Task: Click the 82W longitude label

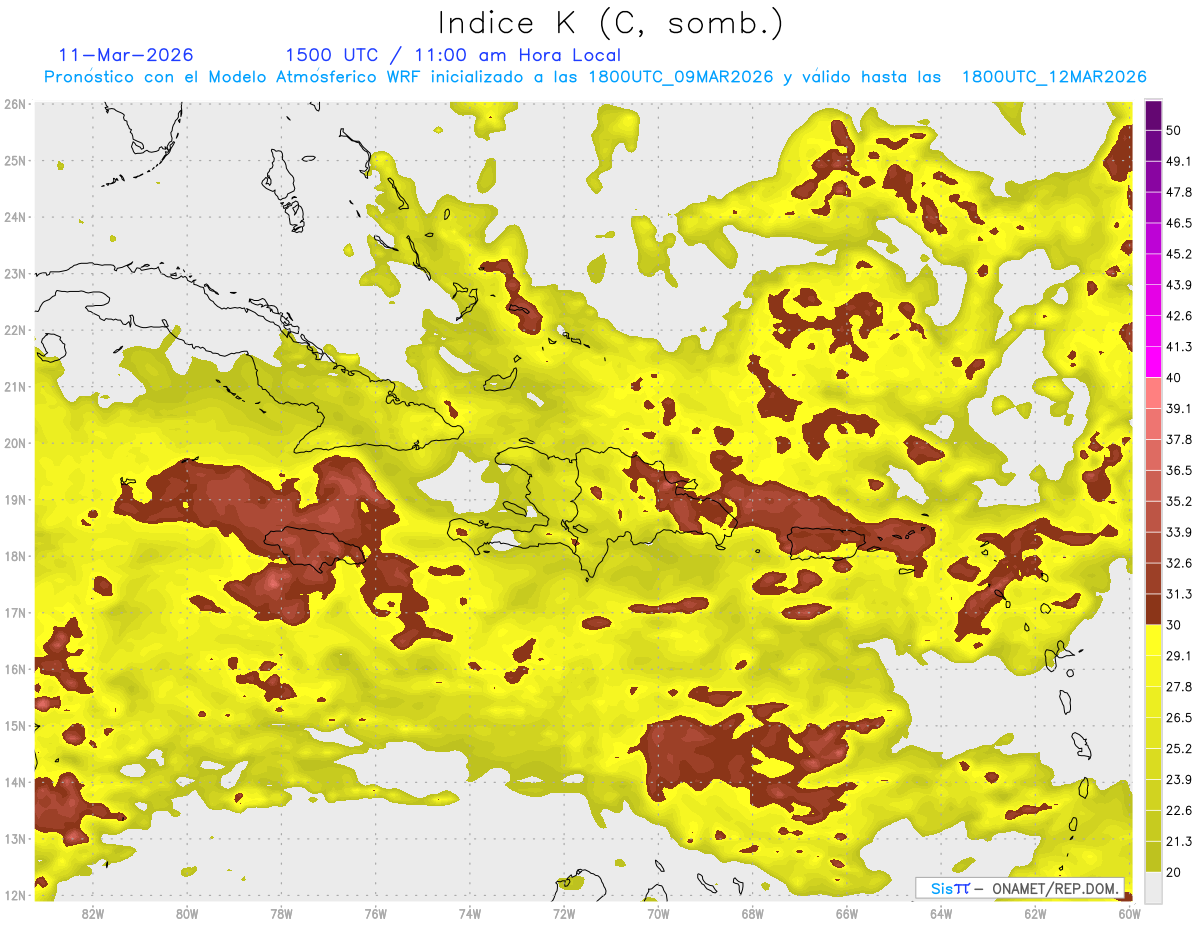Action: coord(92,913)
